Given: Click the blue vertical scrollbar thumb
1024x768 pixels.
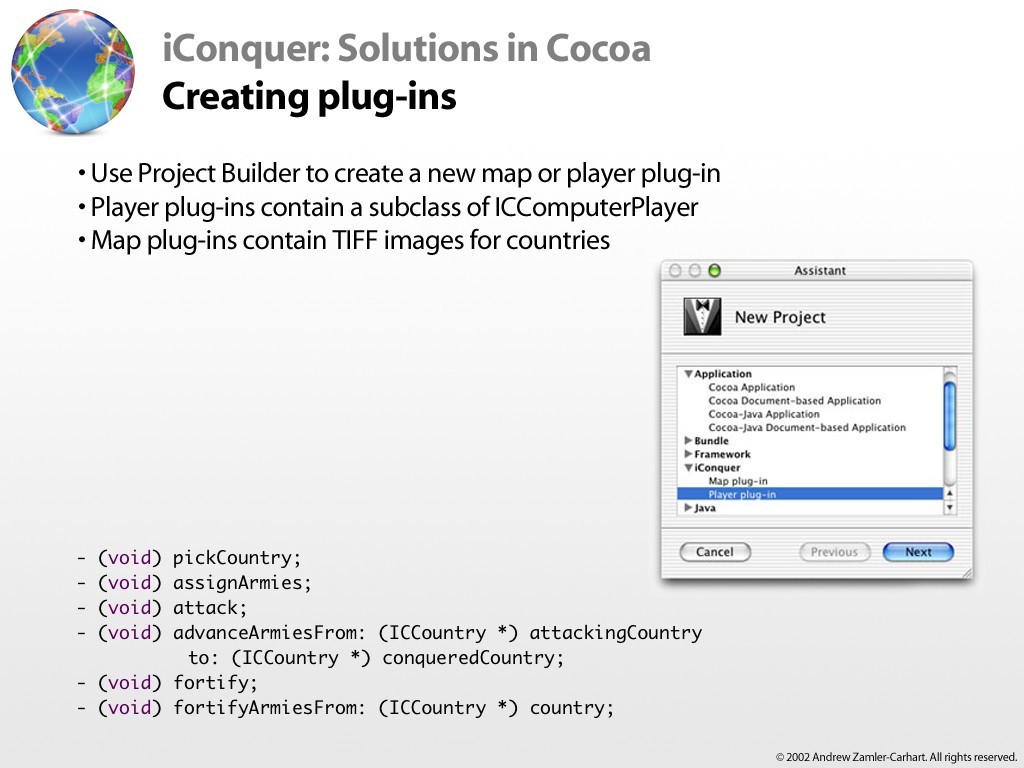Looking at the screenshot, I should pyautogui.click(x=950, y=415).
